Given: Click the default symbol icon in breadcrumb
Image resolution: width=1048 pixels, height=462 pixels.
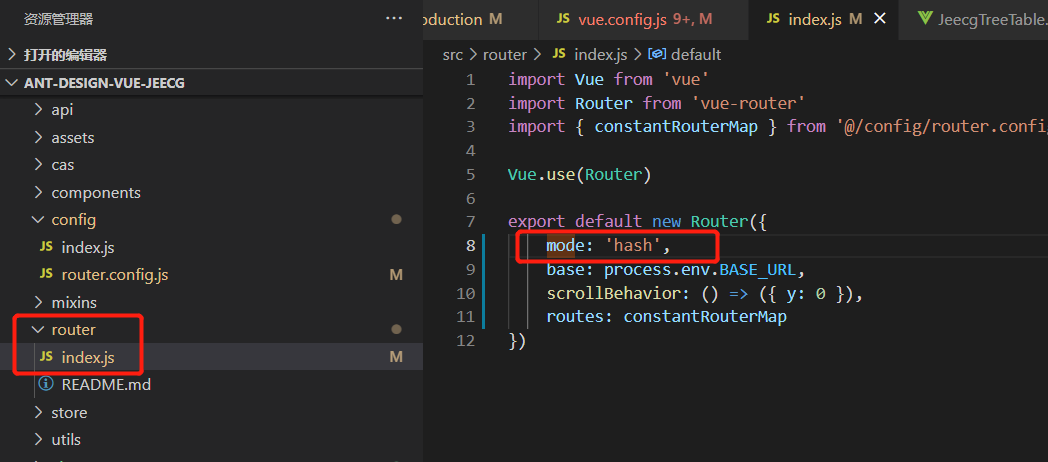Looking at the screenshot, I should tap(657, 54).
